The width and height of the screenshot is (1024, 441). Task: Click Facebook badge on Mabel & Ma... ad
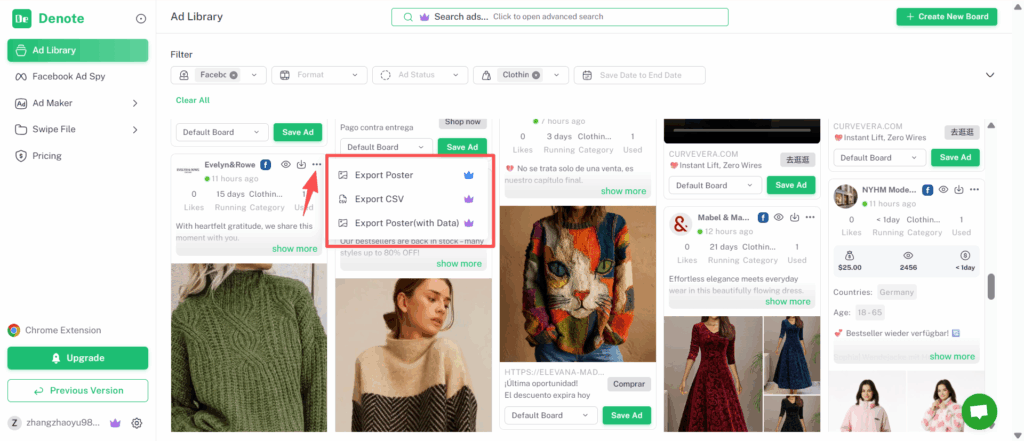point(763,217)
